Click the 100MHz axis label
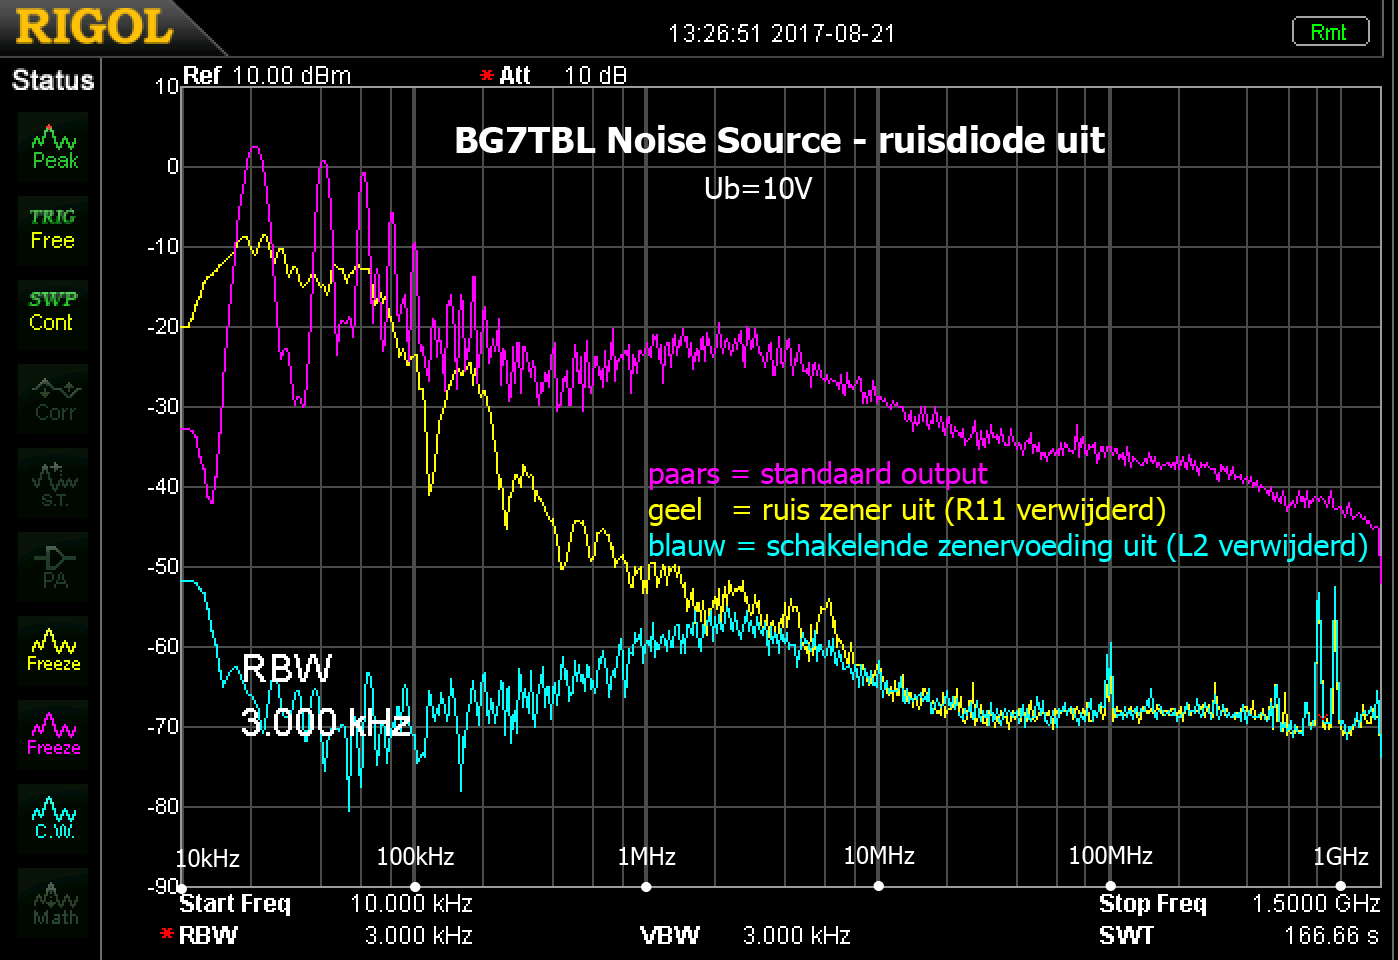1398x960 pixels. pos(1110,856)
